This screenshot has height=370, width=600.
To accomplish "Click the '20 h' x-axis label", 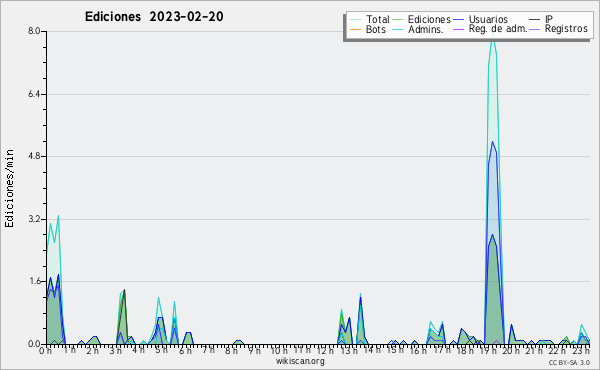I will coord(510,351).
